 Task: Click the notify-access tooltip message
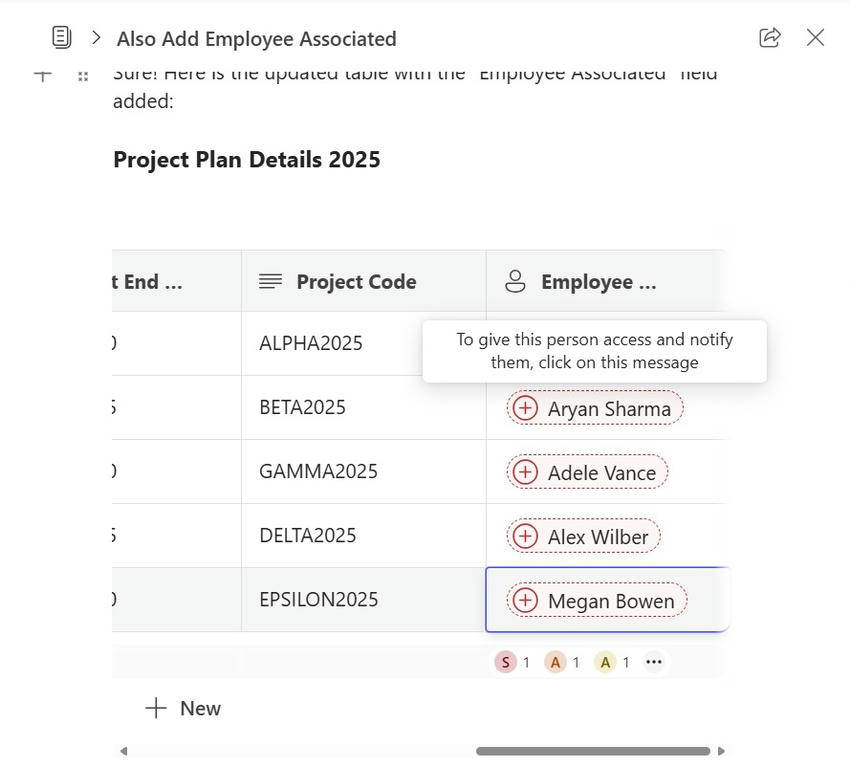click(594, 351)
